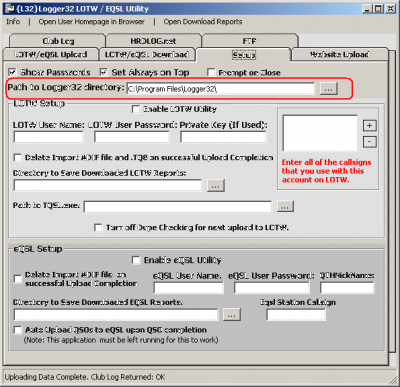Click Open User Homepage in Browser

pyautogui.click(x=91, y=22)
